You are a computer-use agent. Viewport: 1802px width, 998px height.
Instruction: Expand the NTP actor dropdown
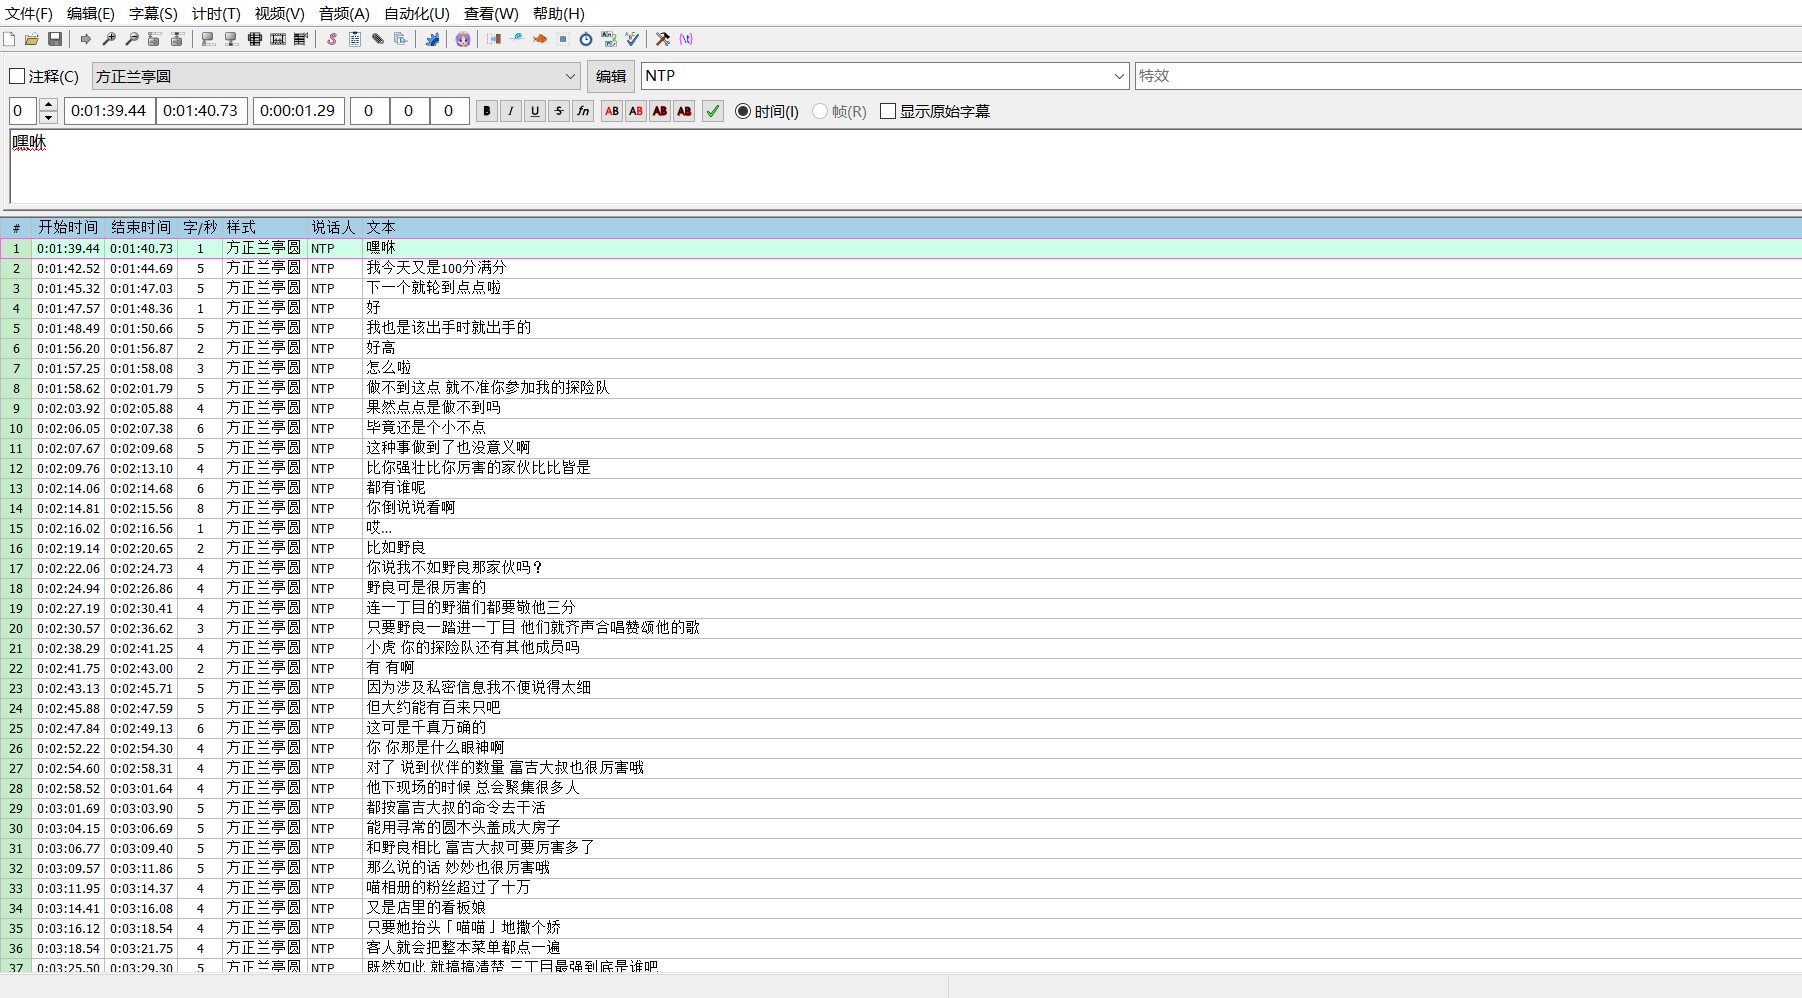(1119, 76)
